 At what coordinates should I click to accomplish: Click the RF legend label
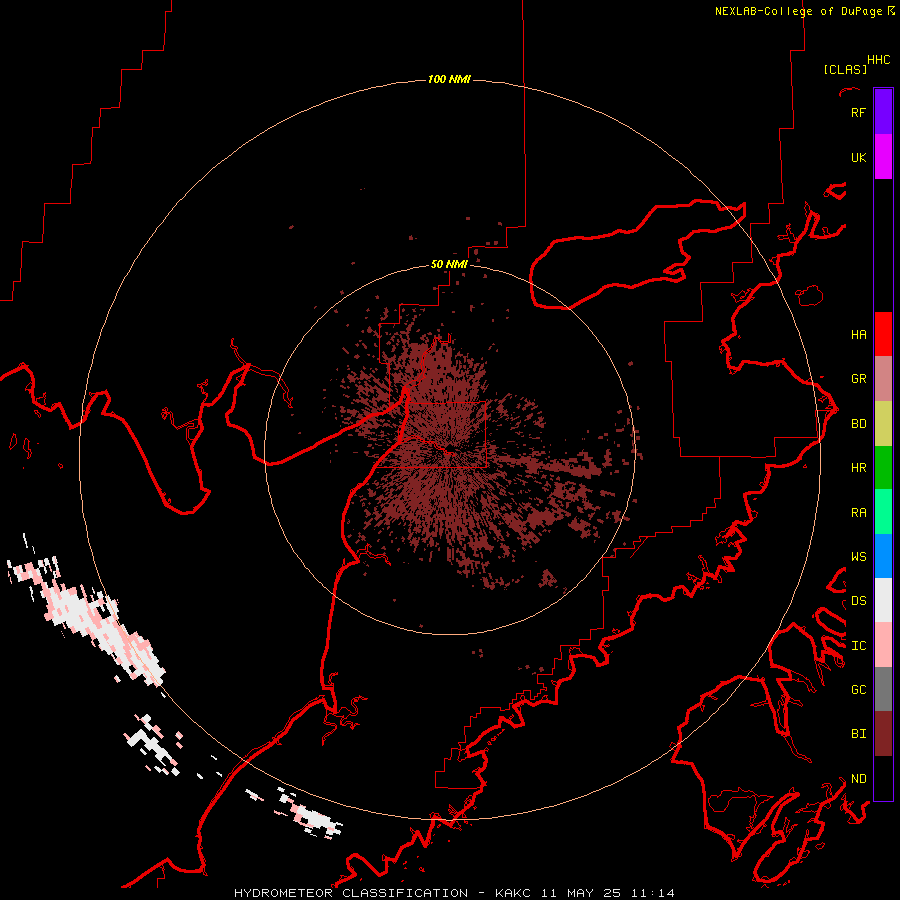pyautogui.click(x=858, y=112)
